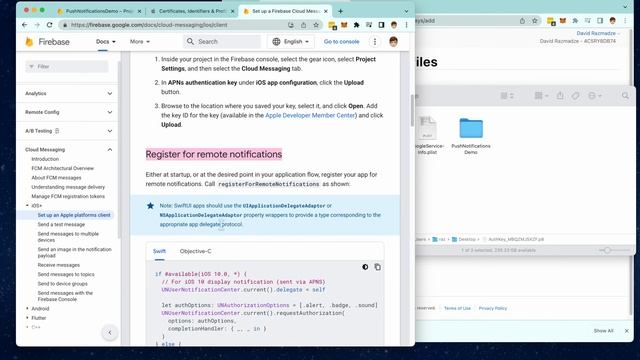Switch to the Objective-C code tab
The image size is (640, 360).
[x=196, y=251]
